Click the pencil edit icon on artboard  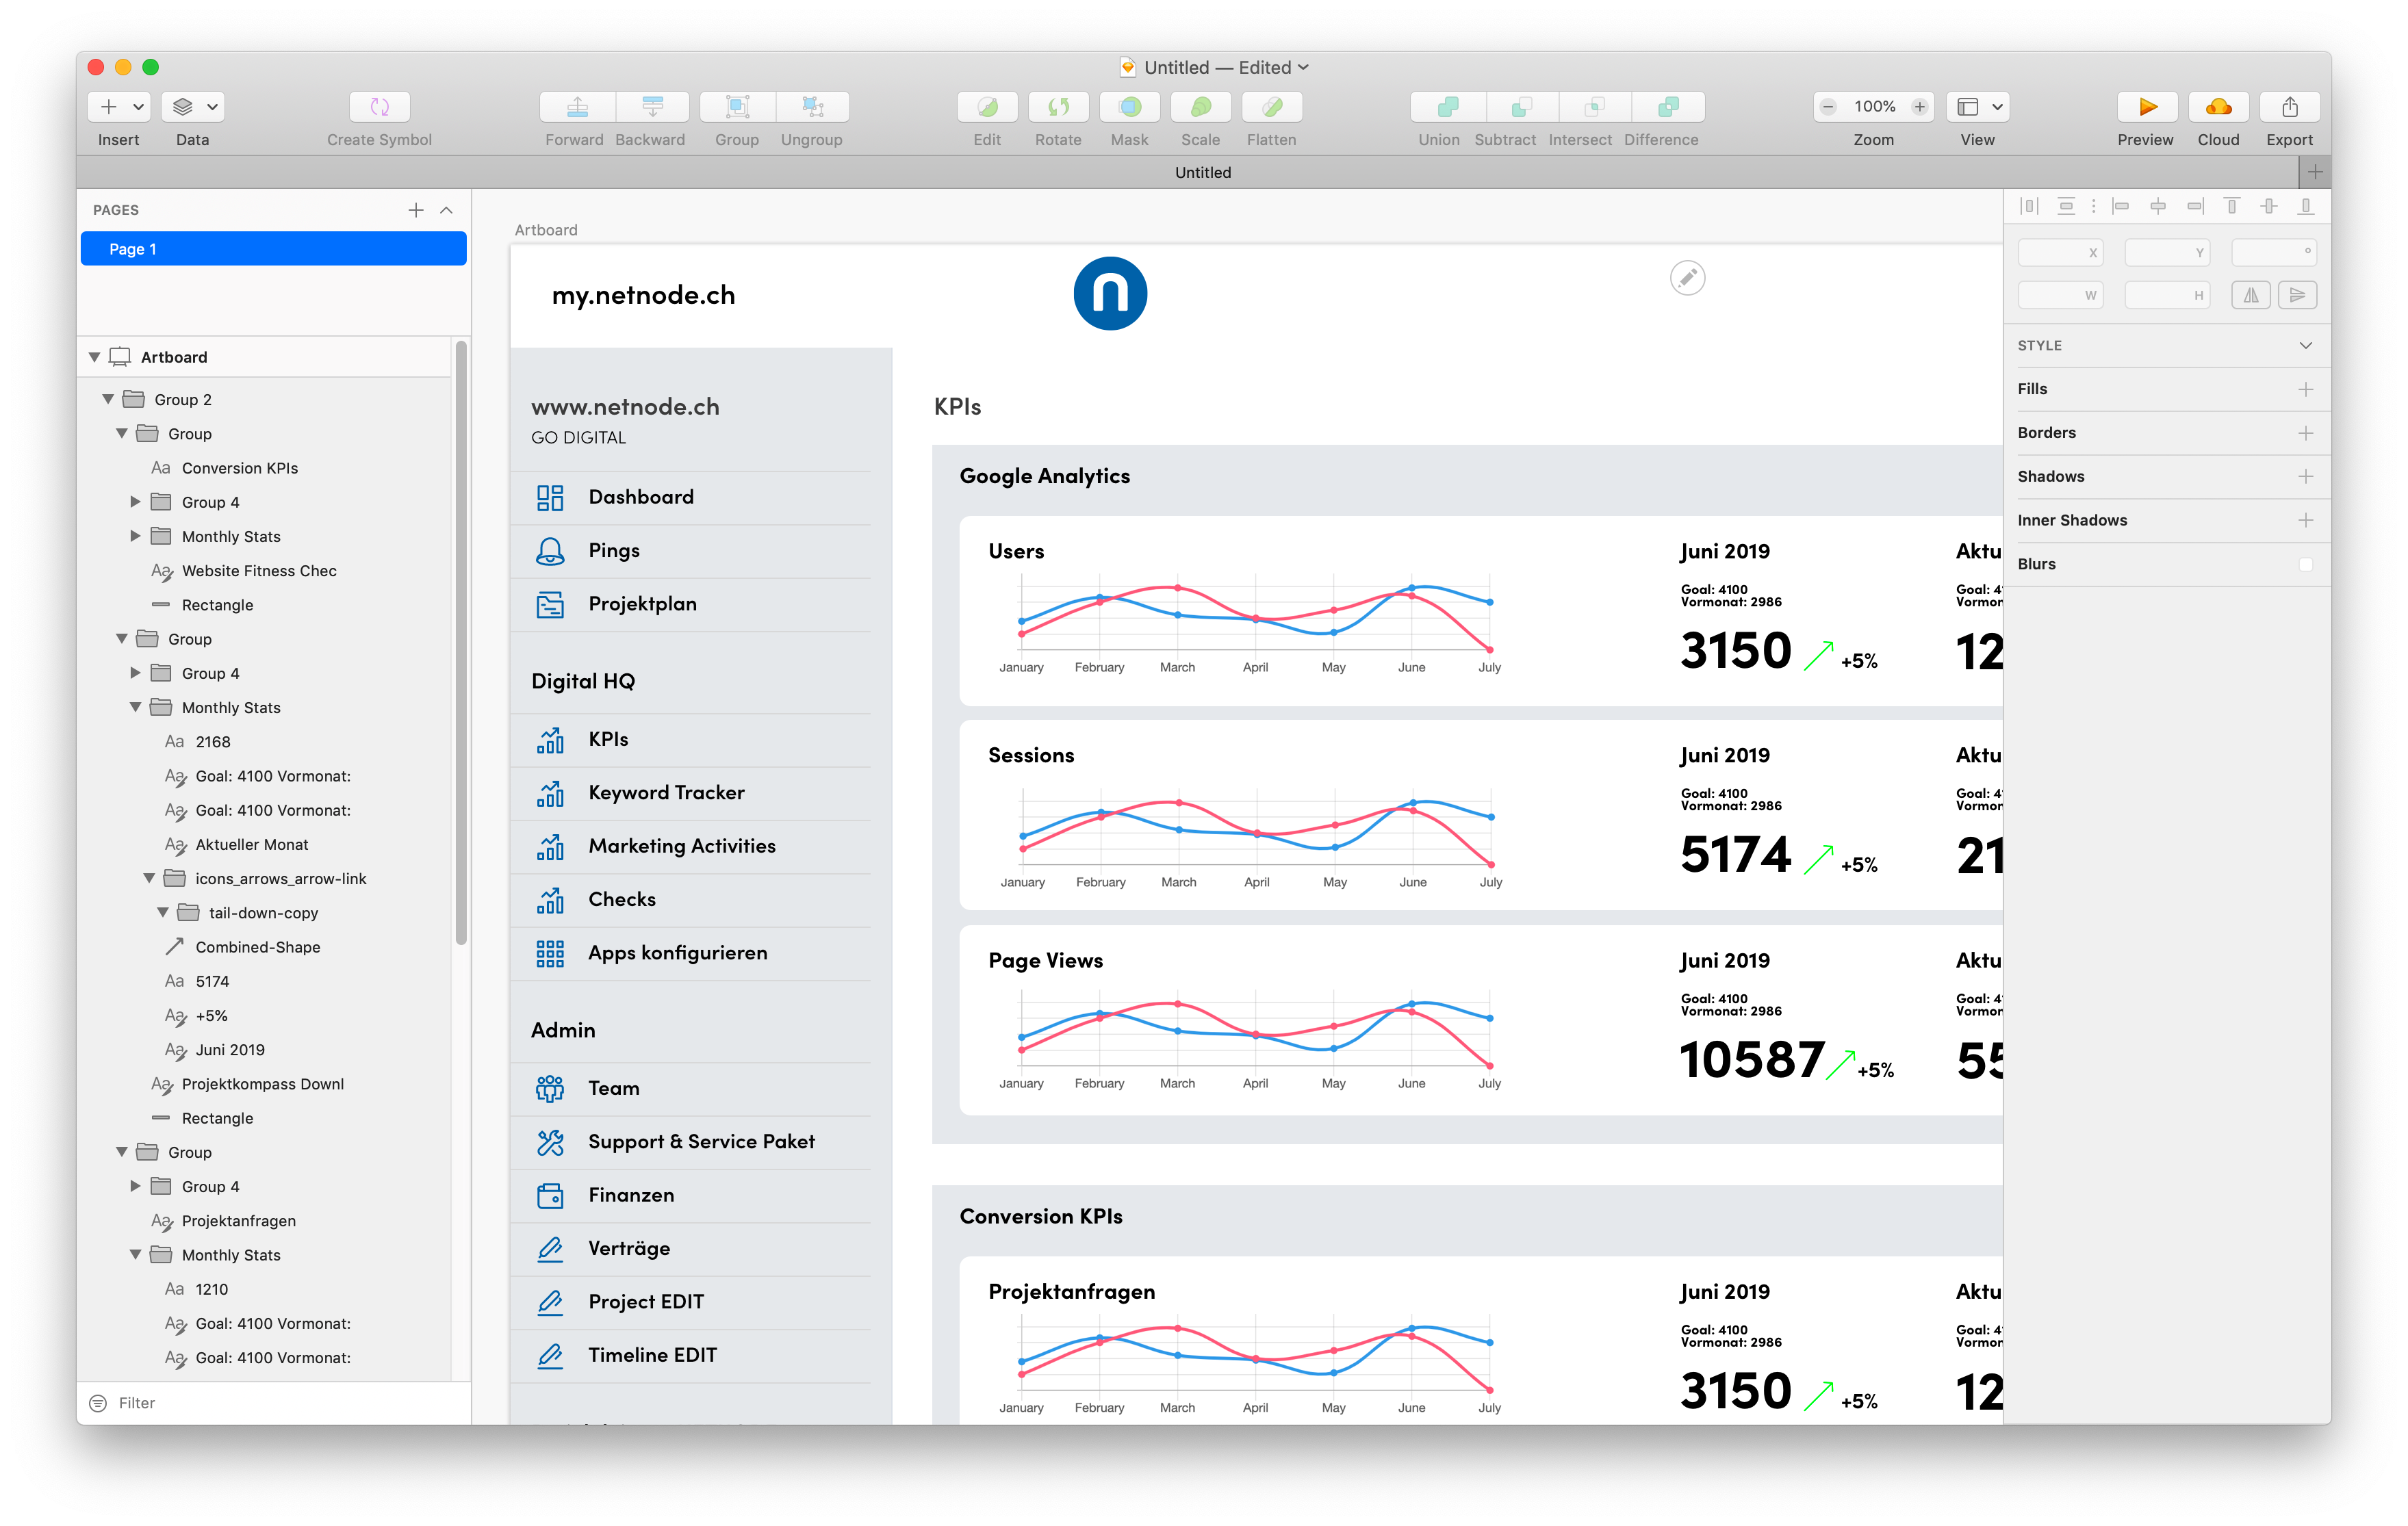coord(1687,278)
